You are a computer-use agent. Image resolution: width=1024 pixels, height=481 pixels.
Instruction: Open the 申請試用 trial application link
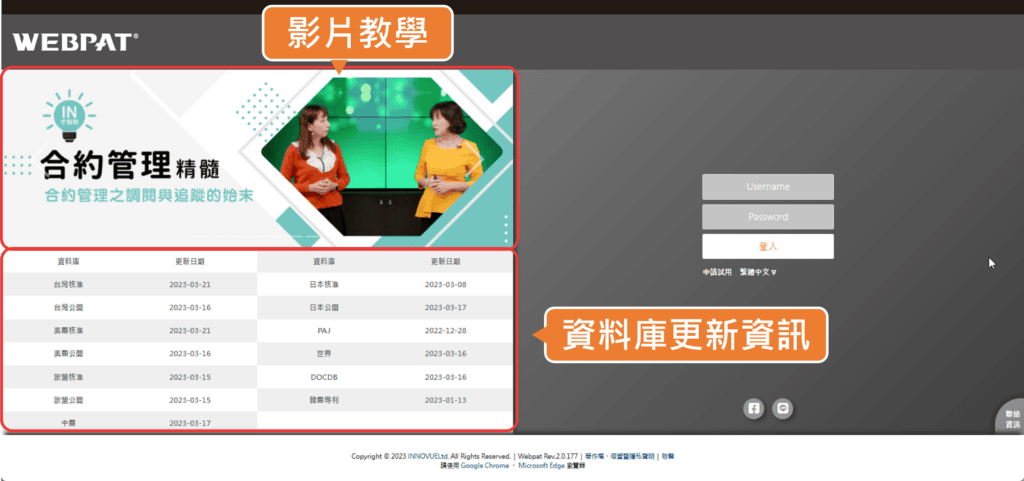coord(717,272)
